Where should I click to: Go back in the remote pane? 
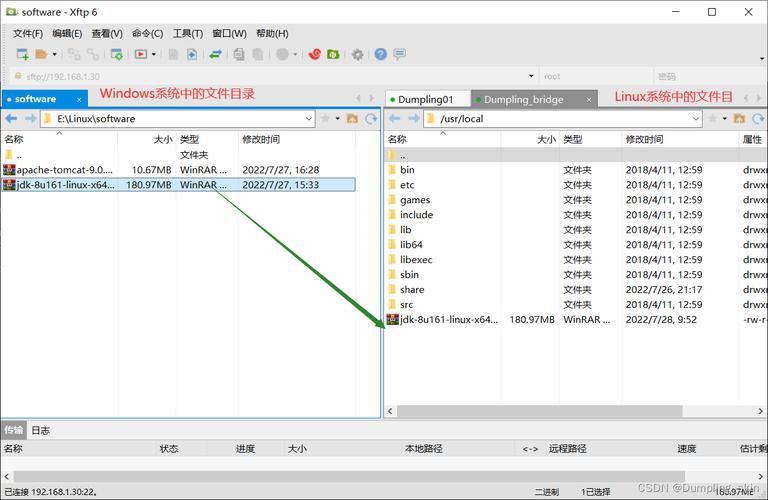[395, 119]
